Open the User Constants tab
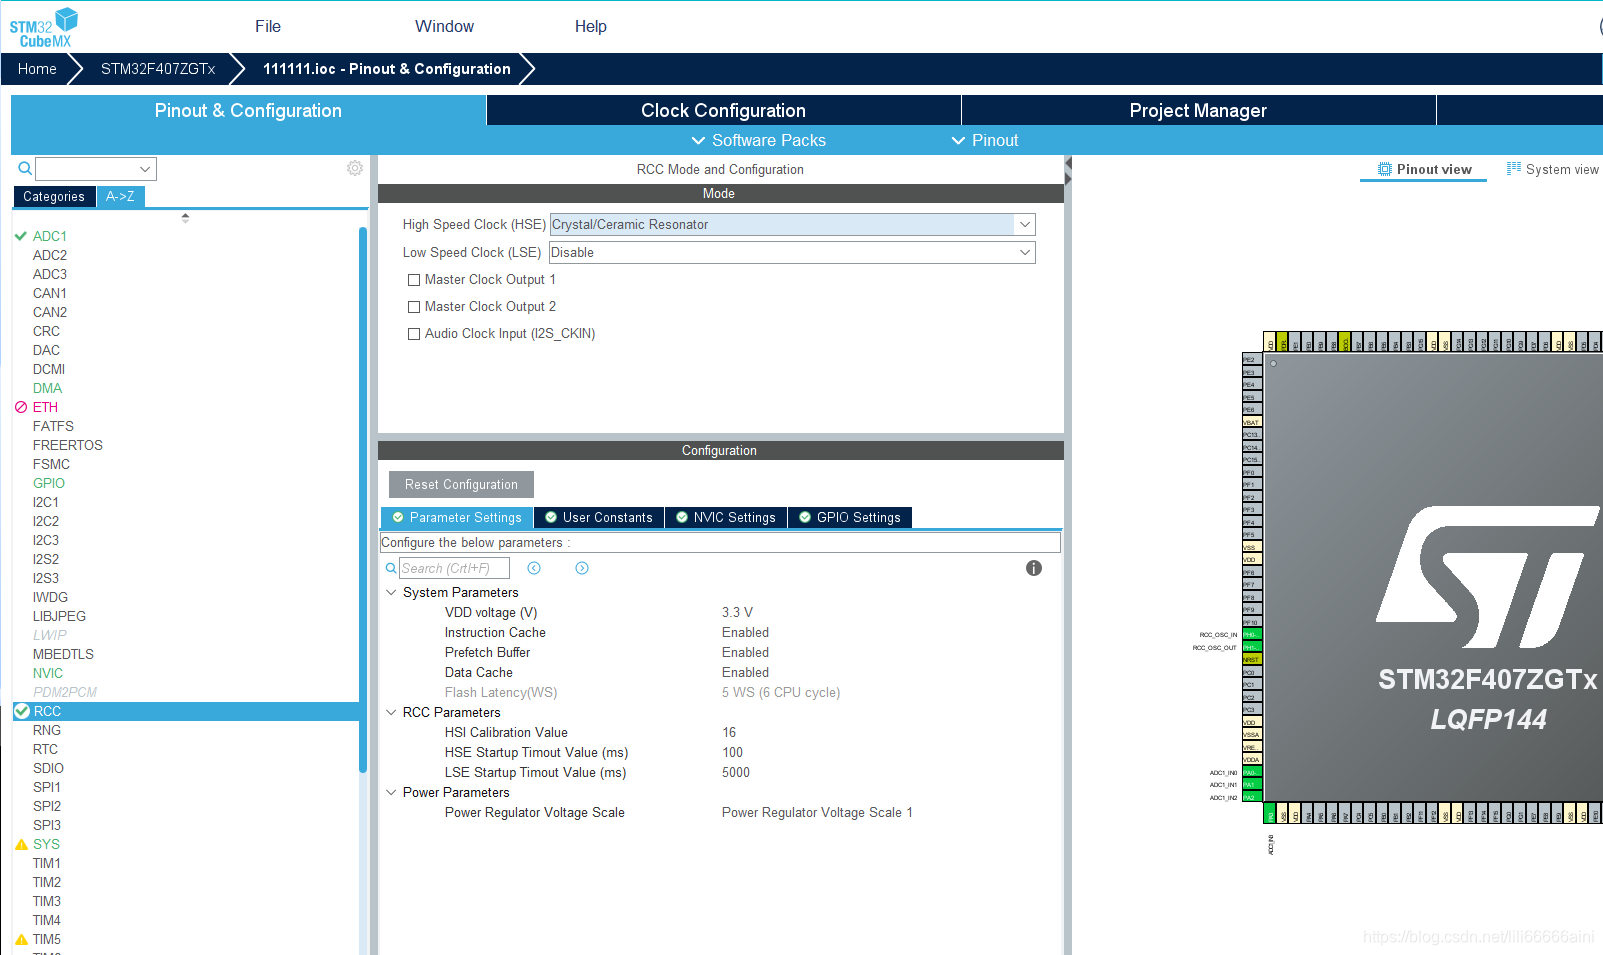The width and height of the screenshot is (1603, 955). [599, 517]
